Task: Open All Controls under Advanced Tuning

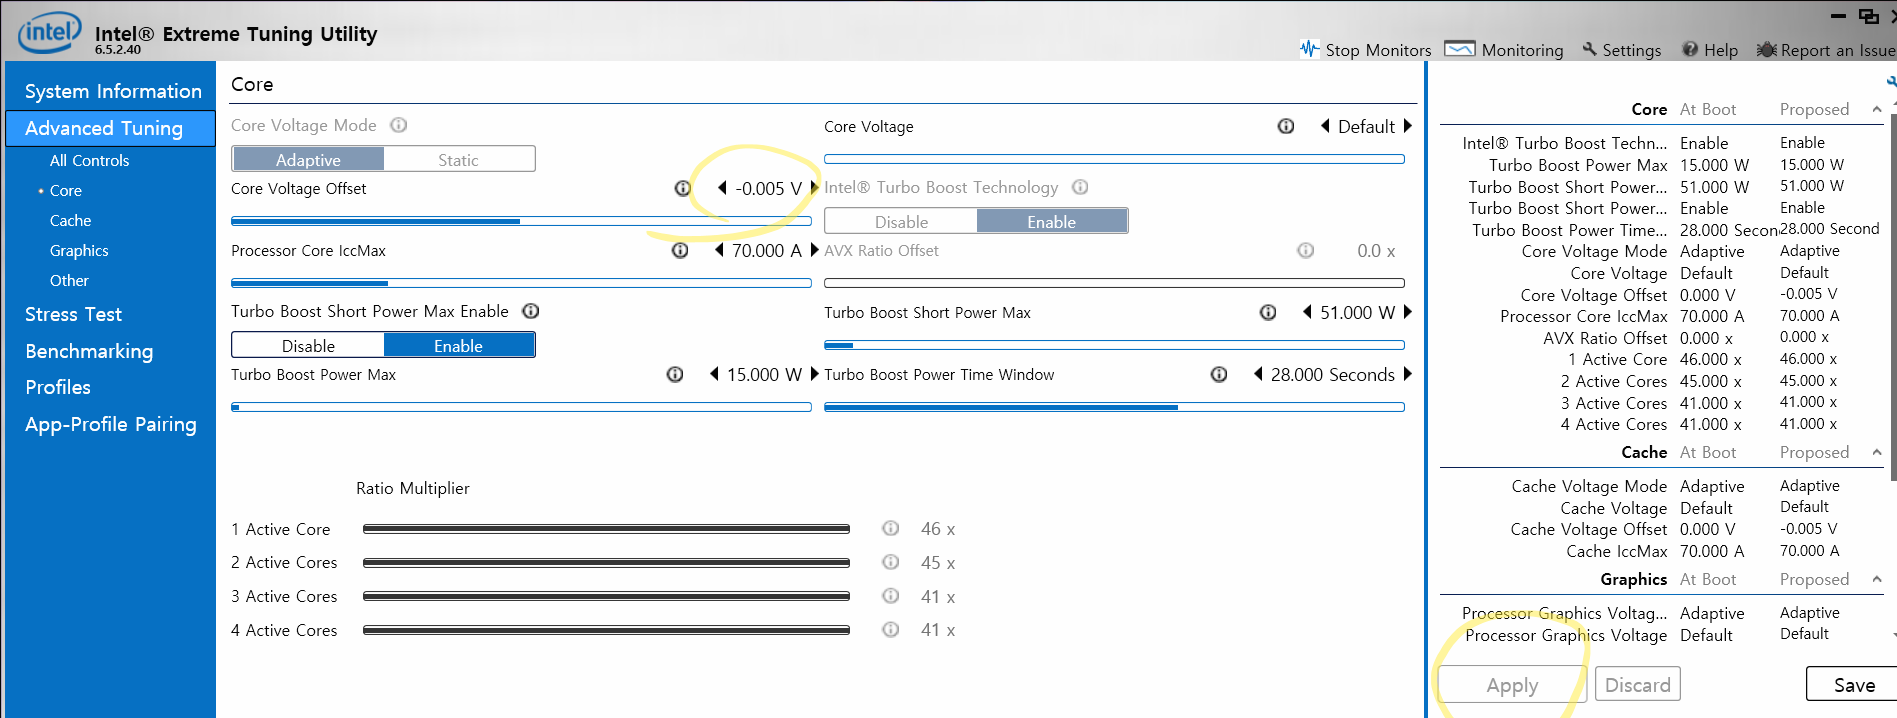Action: 89,160
